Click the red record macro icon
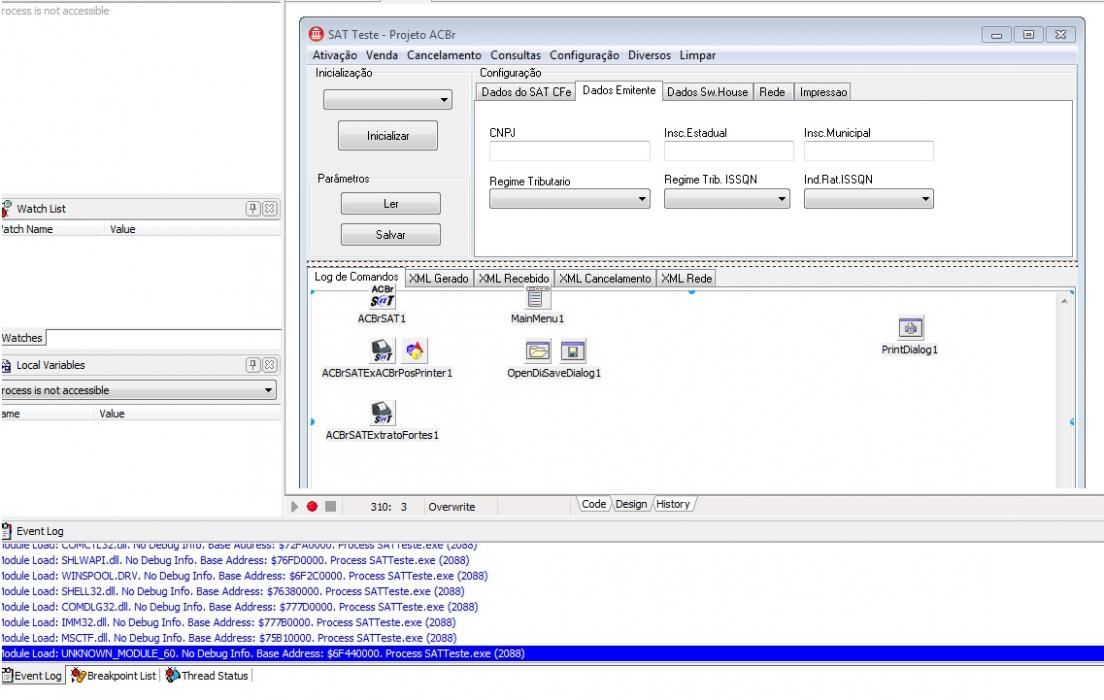1104x700 pixels. [x=312, y=506]
